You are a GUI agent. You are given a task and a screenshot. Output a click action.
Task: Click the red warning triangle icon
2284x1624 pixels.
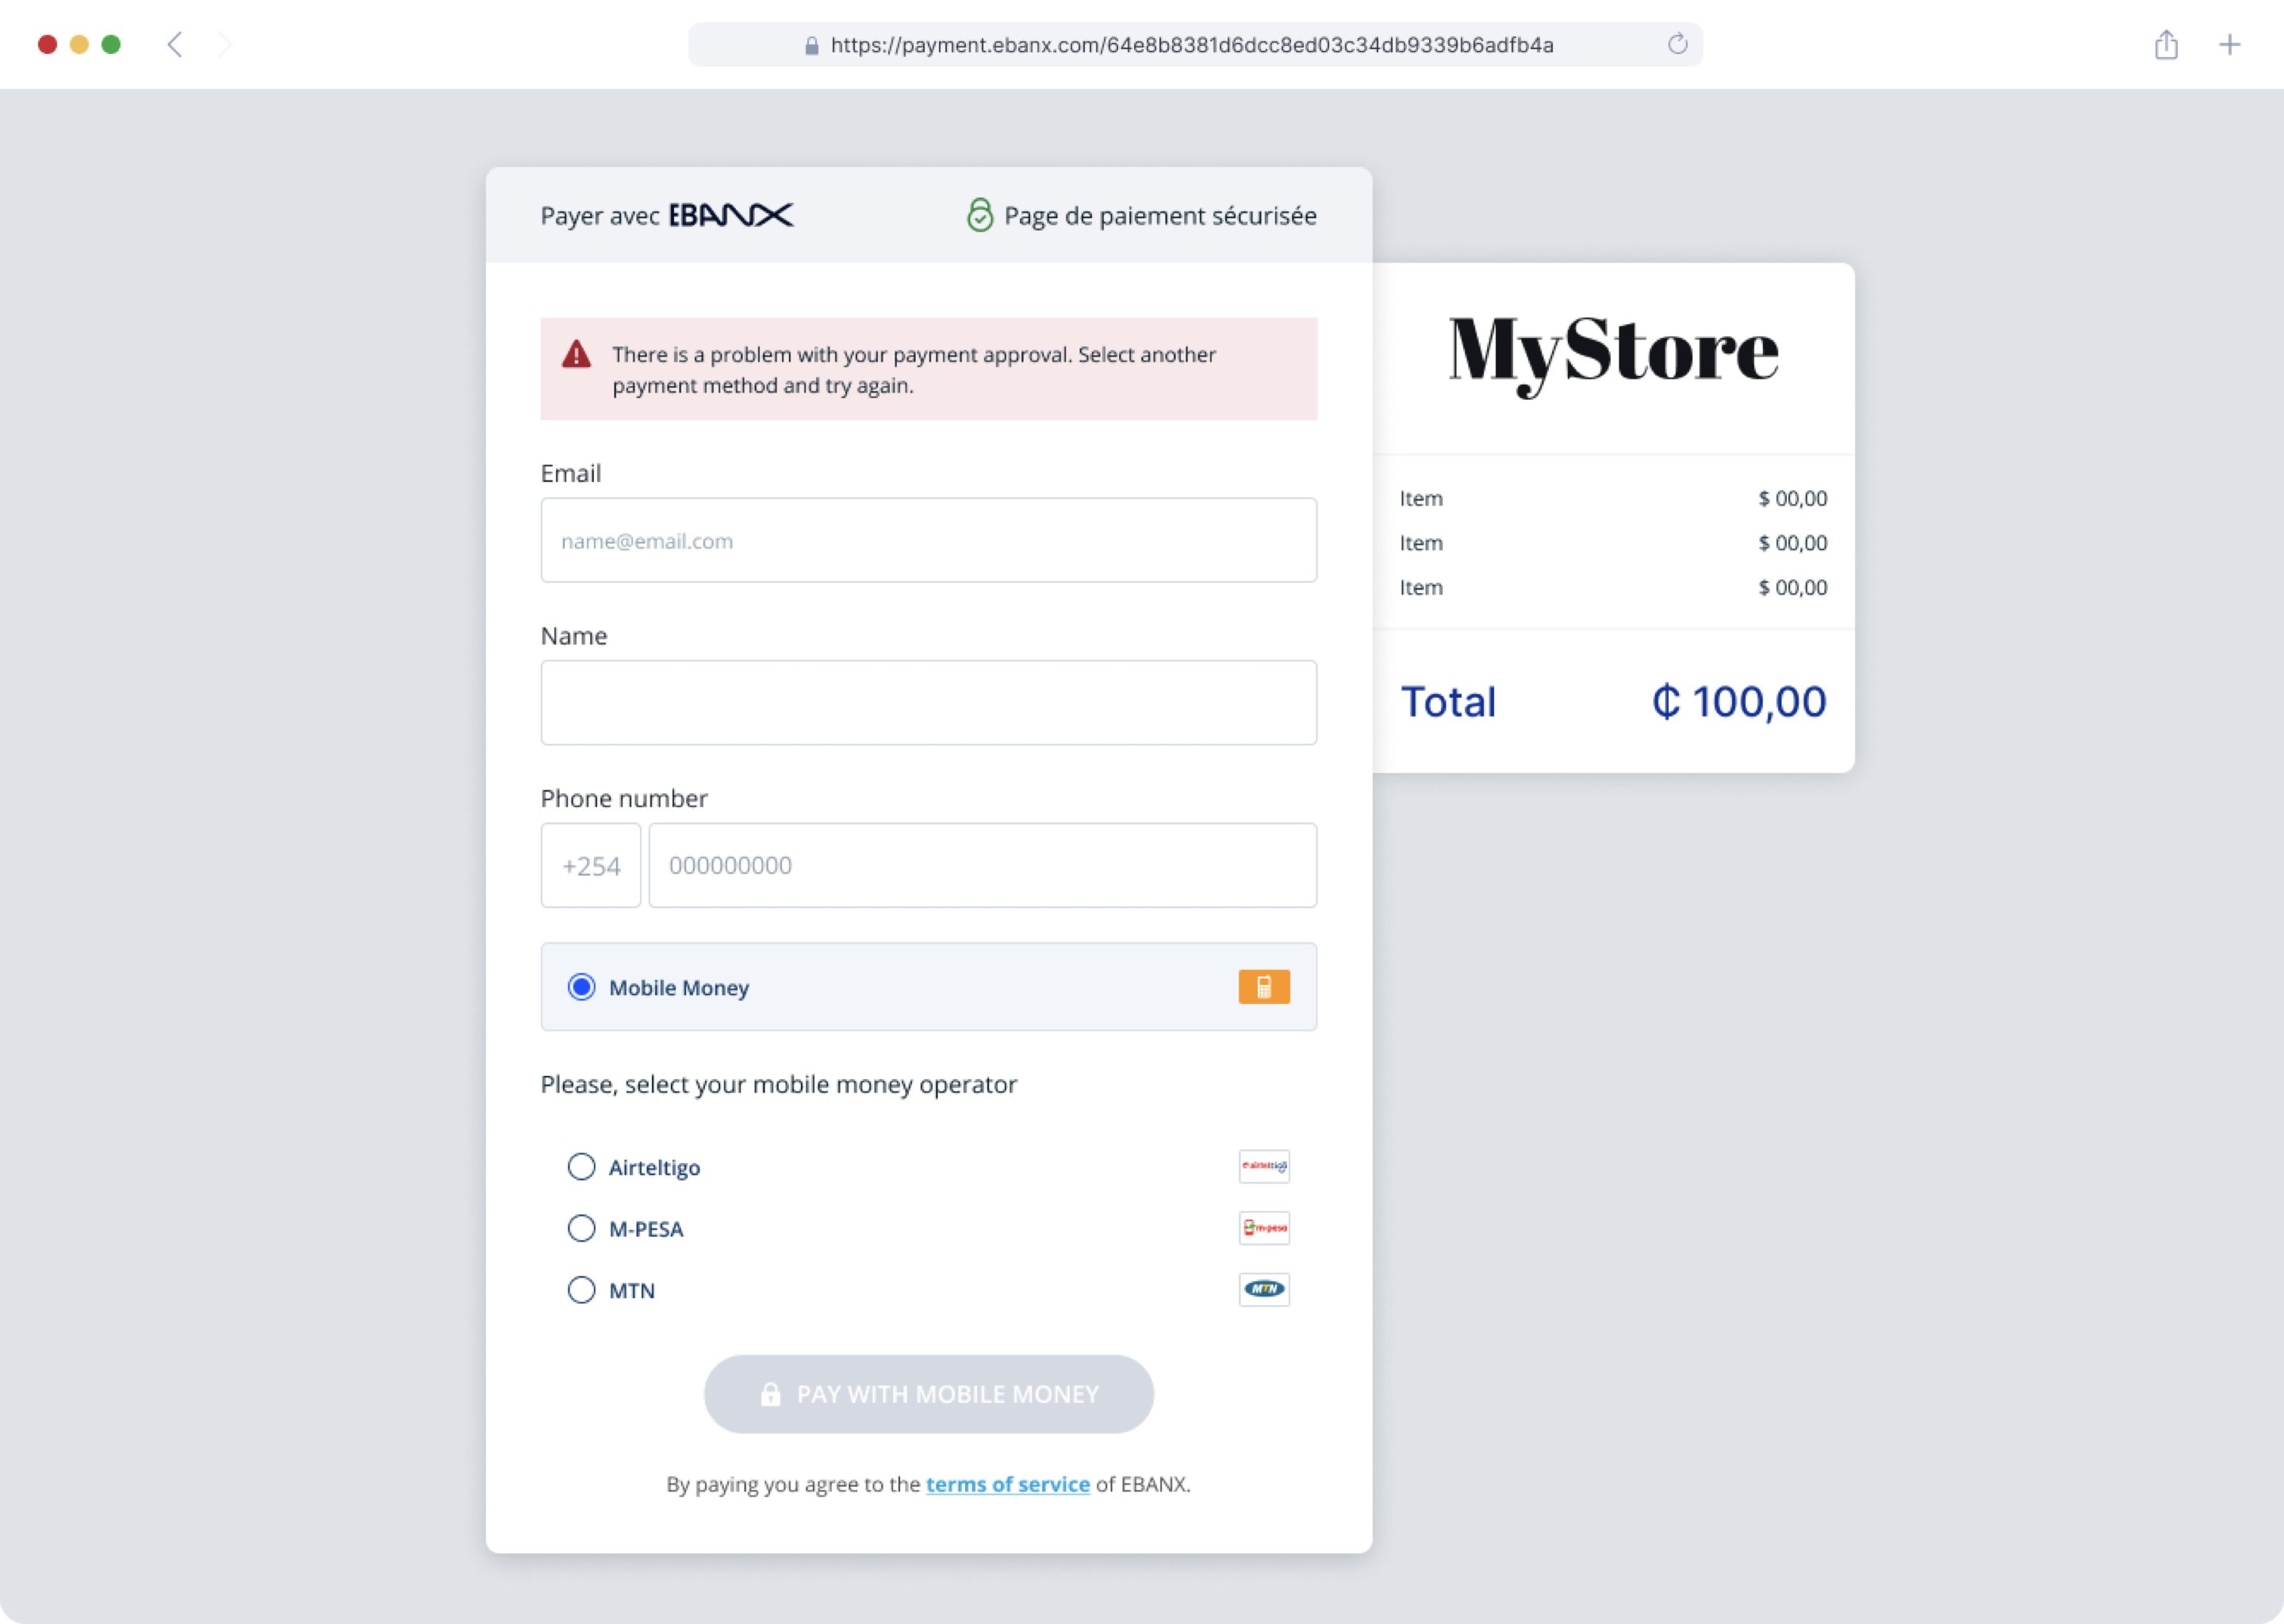576,354
